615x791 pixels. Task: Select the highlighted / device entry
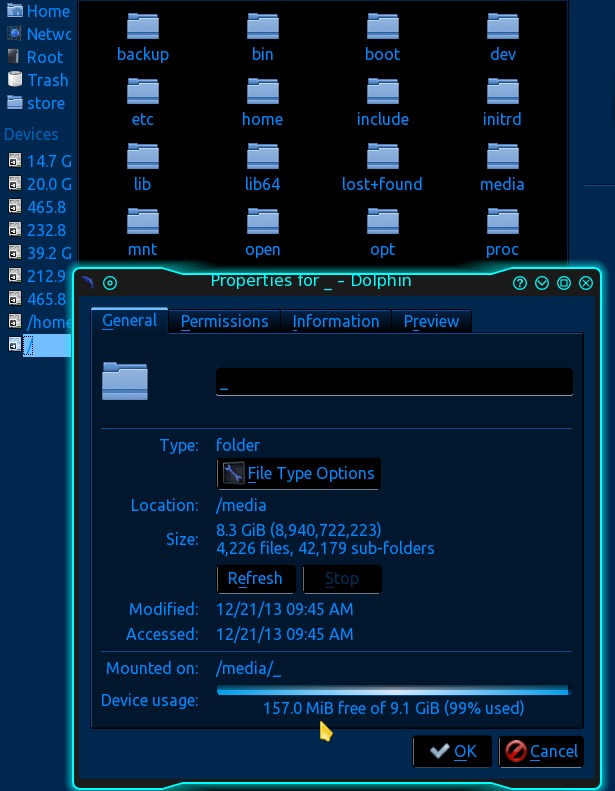39,345
